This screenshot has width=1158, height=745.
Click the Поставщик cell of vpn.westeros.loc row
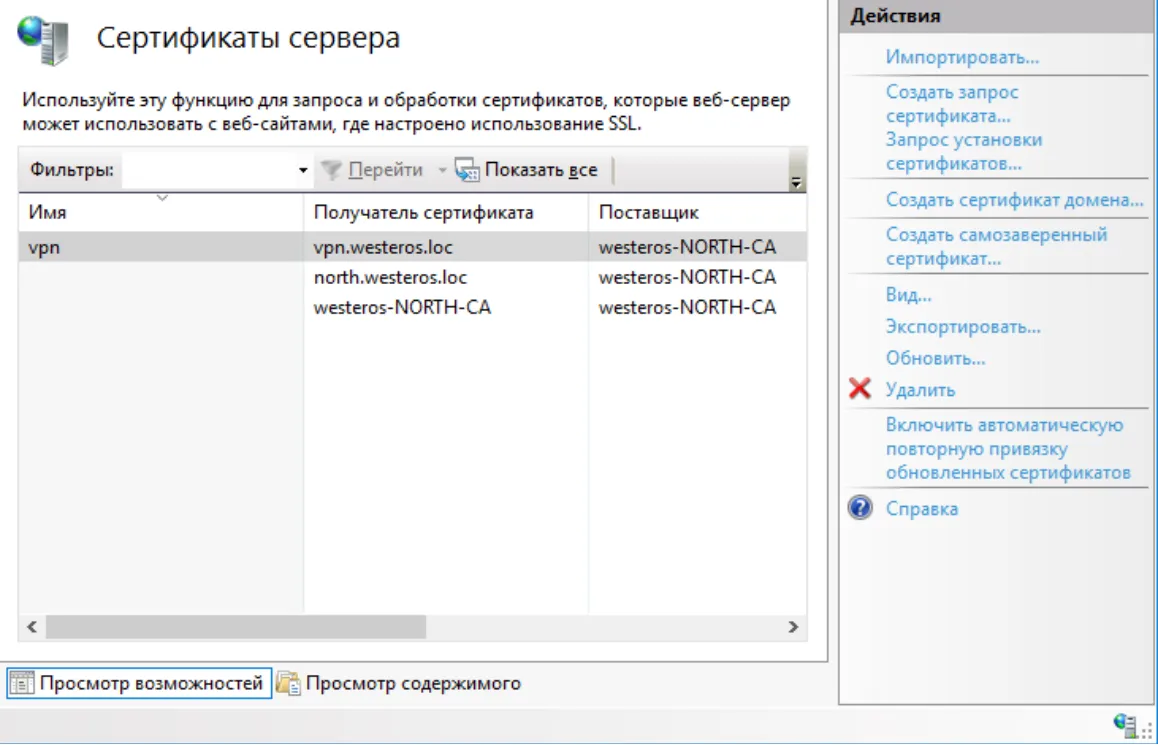[687, 247]
